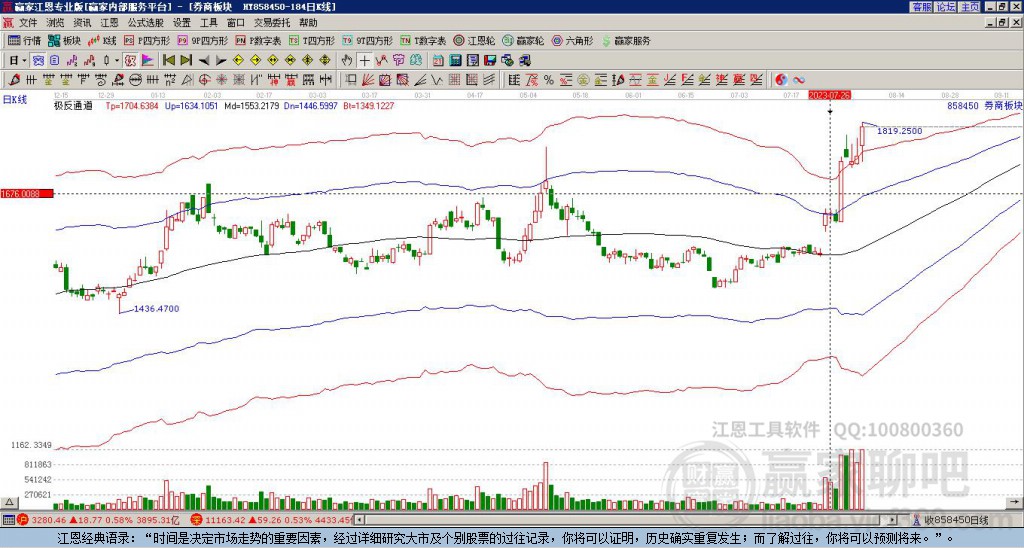Open 赢家服务 with dollar icon
The width and height of the screenshot is (1024, 548).
click(x=626, y=40)
